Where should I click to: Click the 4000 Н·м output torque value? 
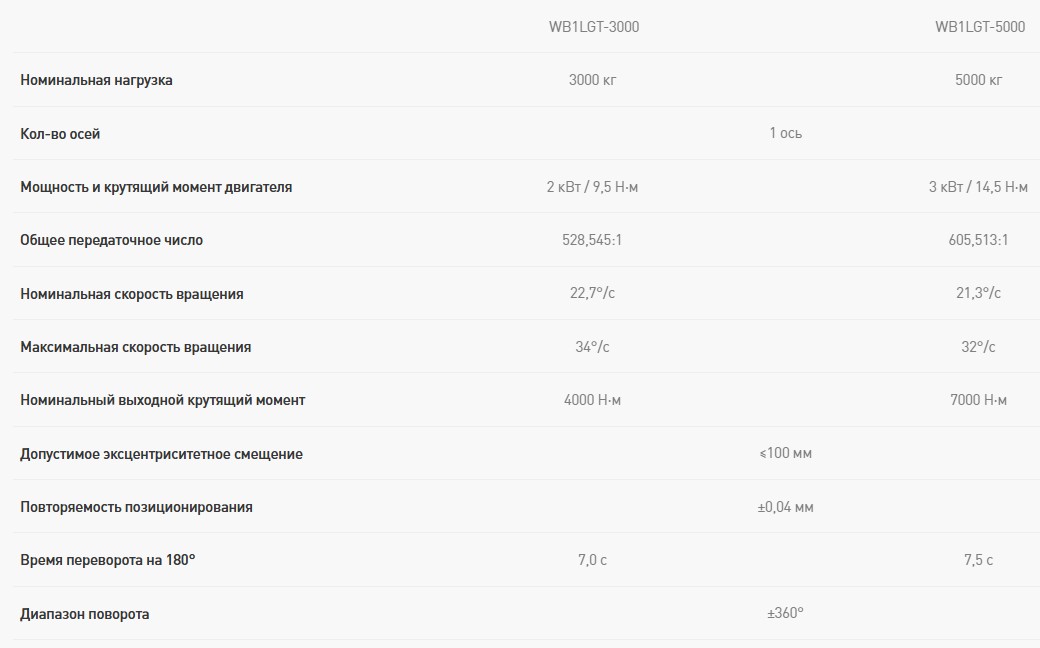[592, 400]
